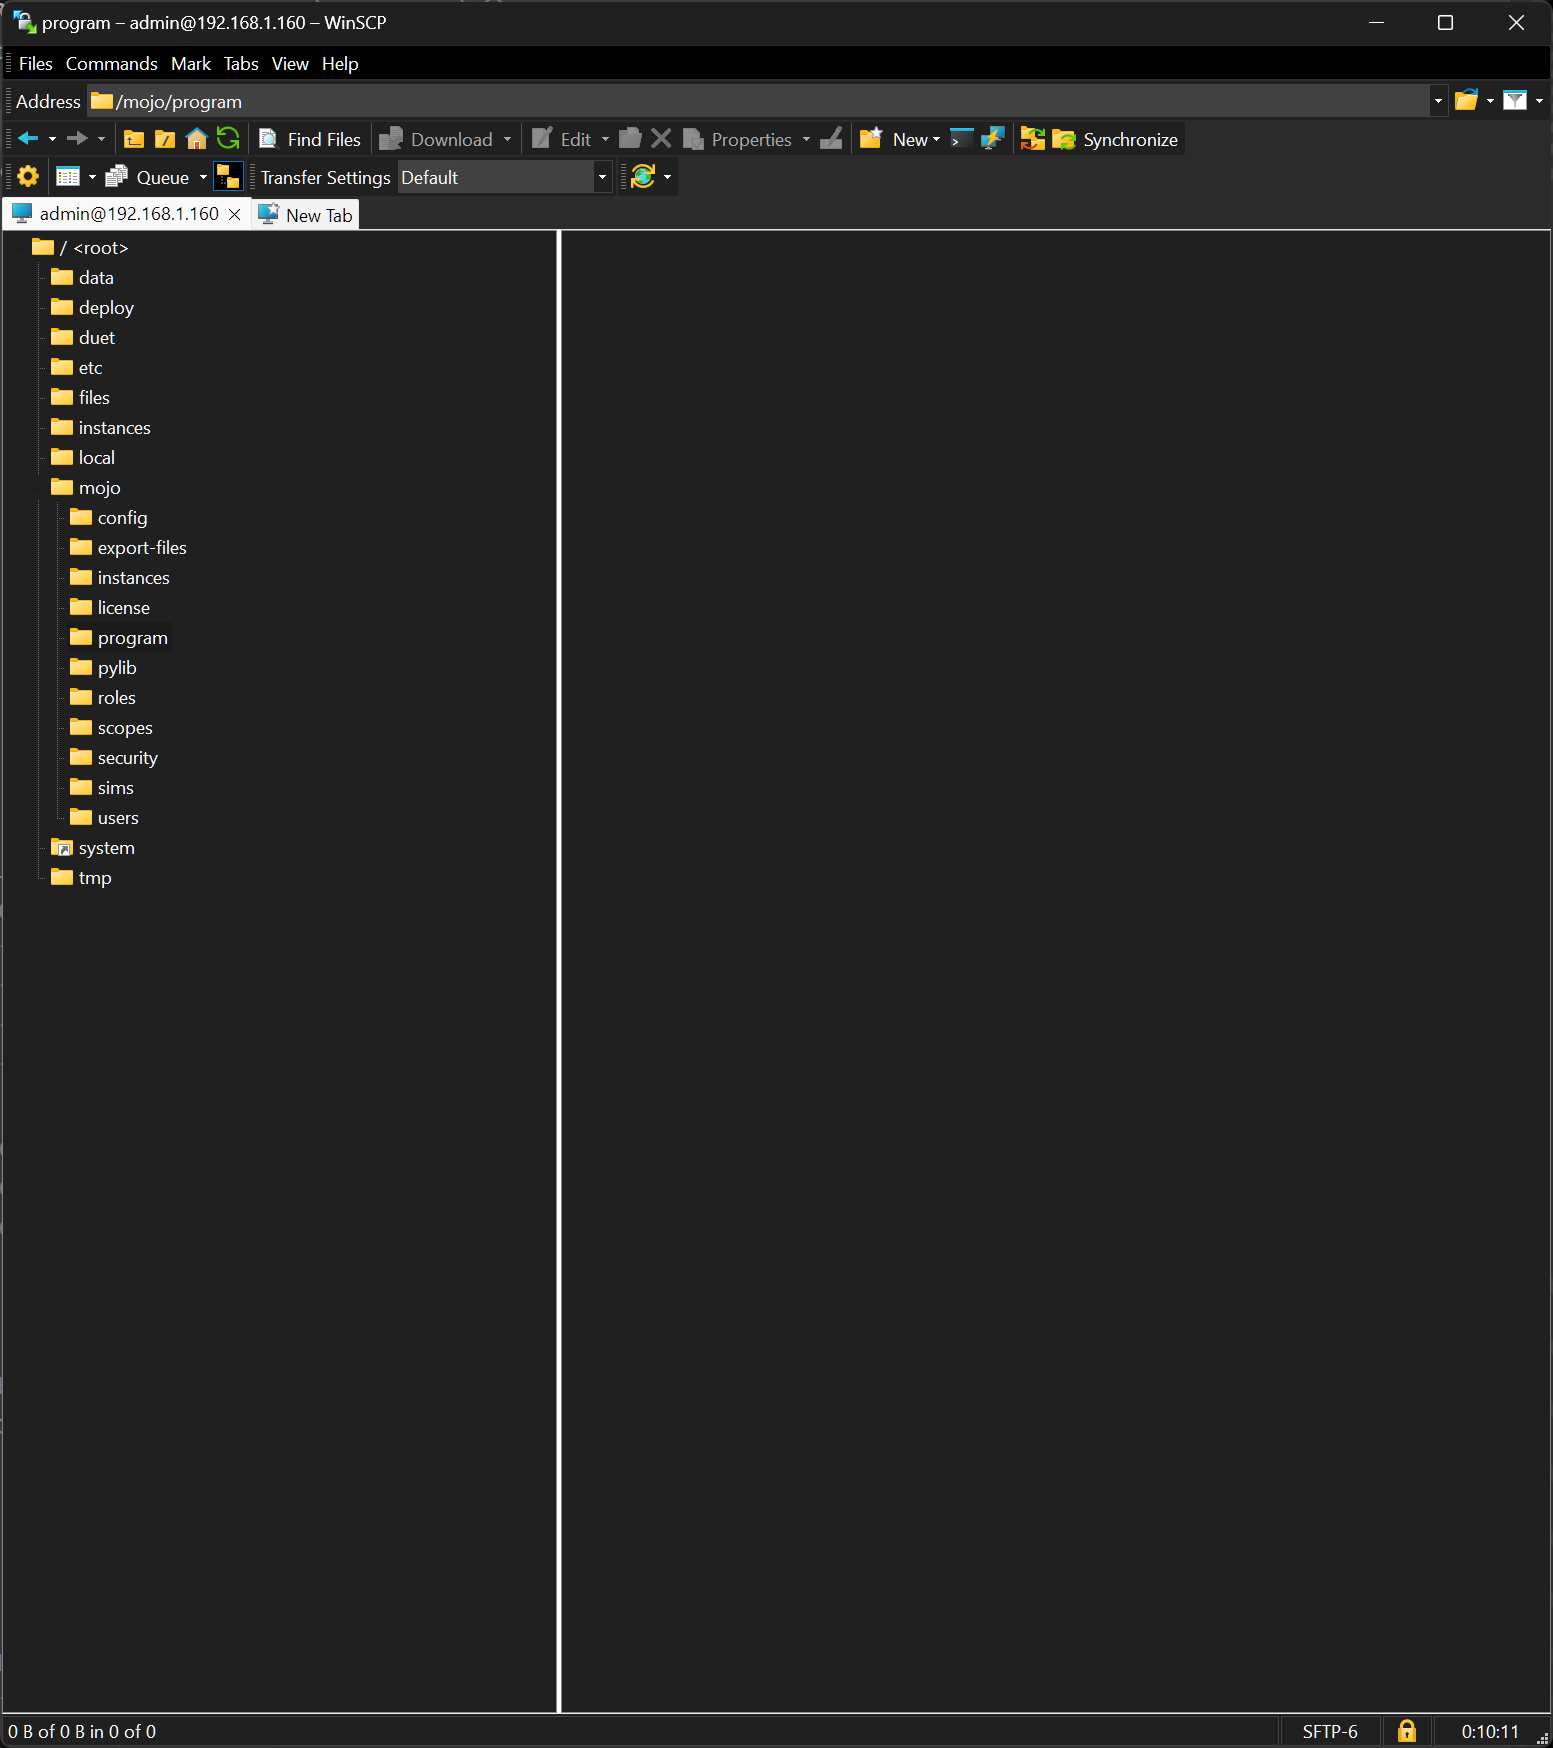Select the export-files folder
The height and width of the screenshot is (1748, 1553).
coord(129,547)
